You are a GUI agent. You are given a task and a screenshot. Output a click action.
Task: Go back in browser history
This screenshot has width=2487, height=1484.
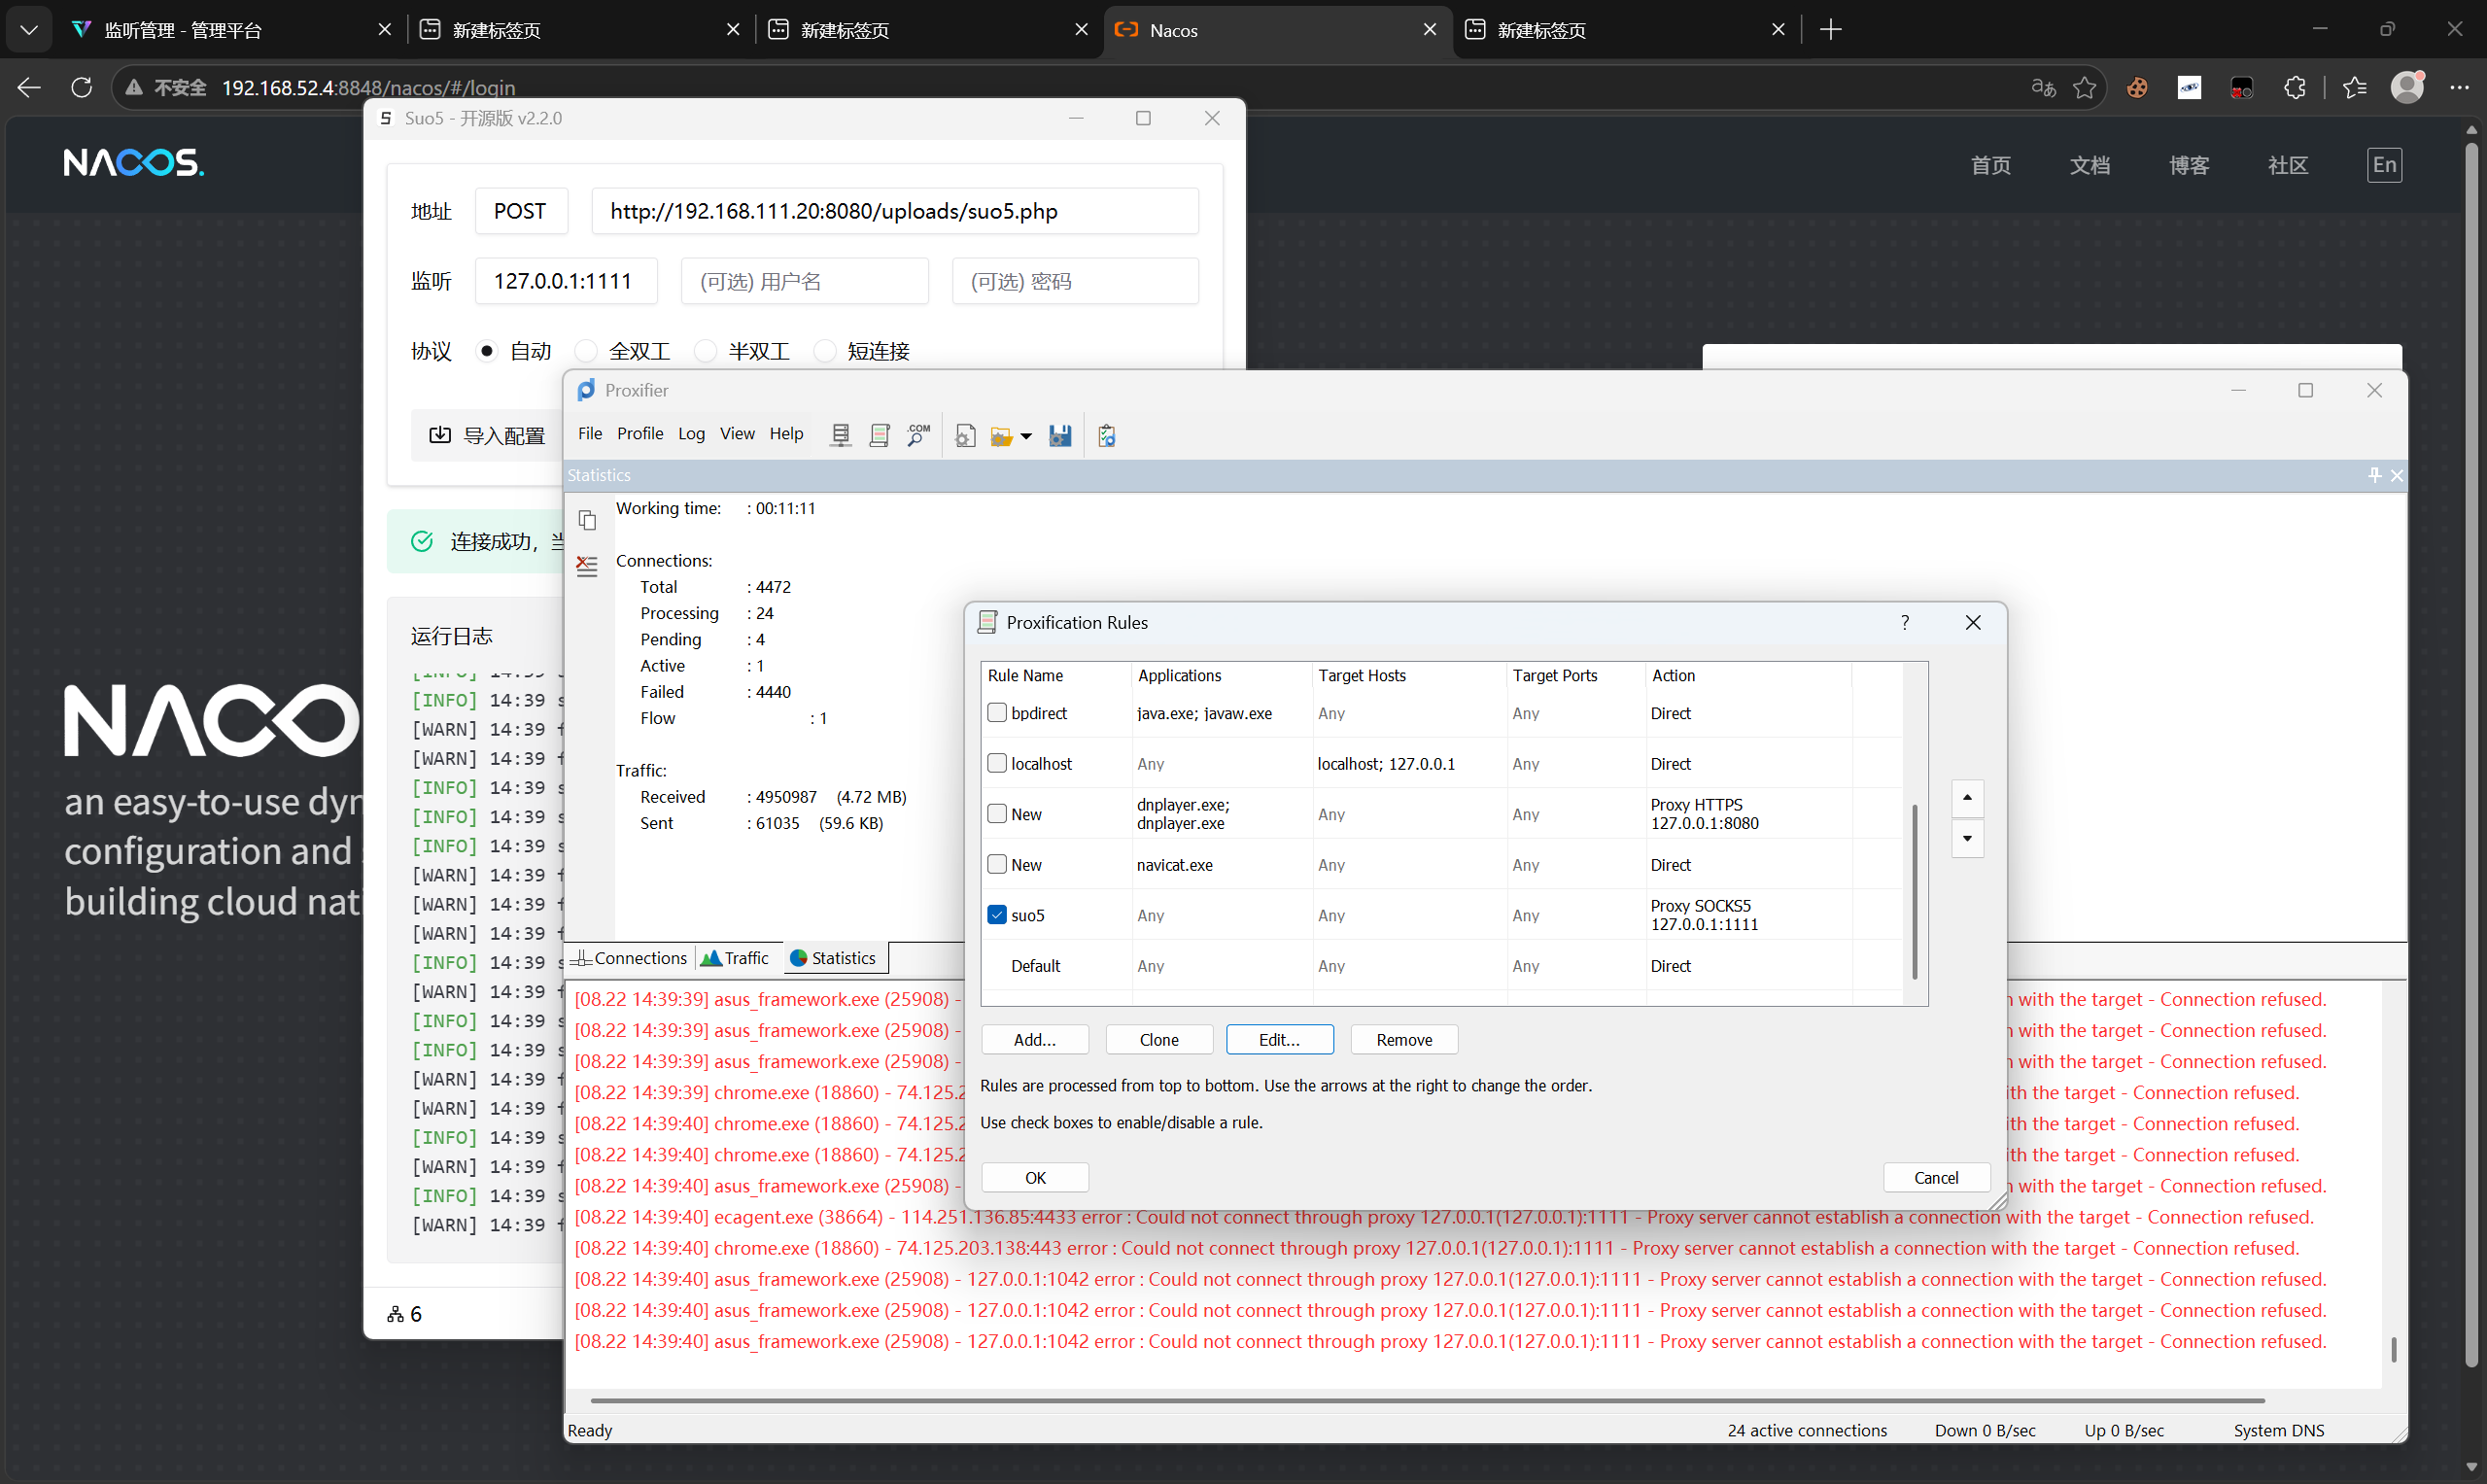click(29, 88)
